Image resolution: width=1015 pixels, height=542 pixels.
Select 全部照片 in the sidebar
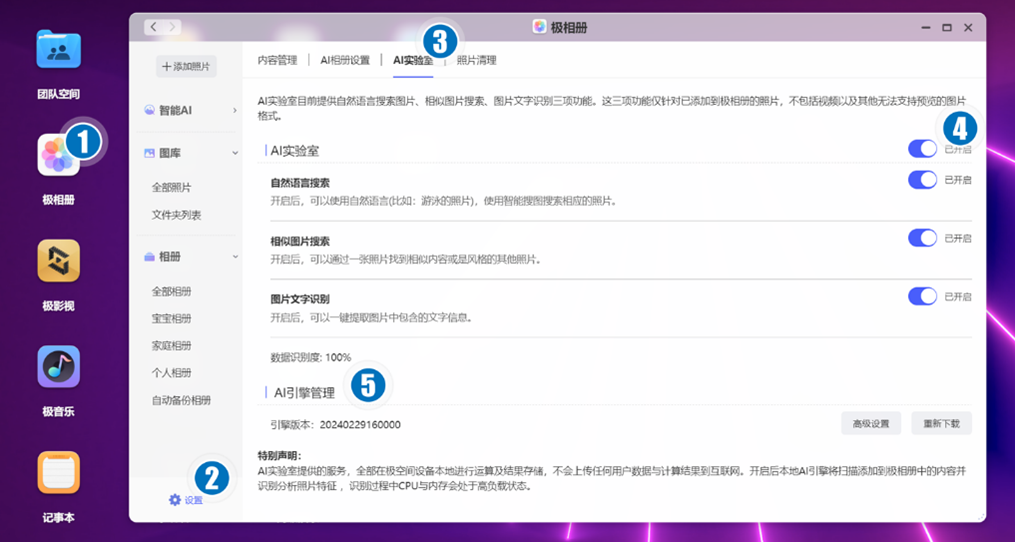click(172, 188)
